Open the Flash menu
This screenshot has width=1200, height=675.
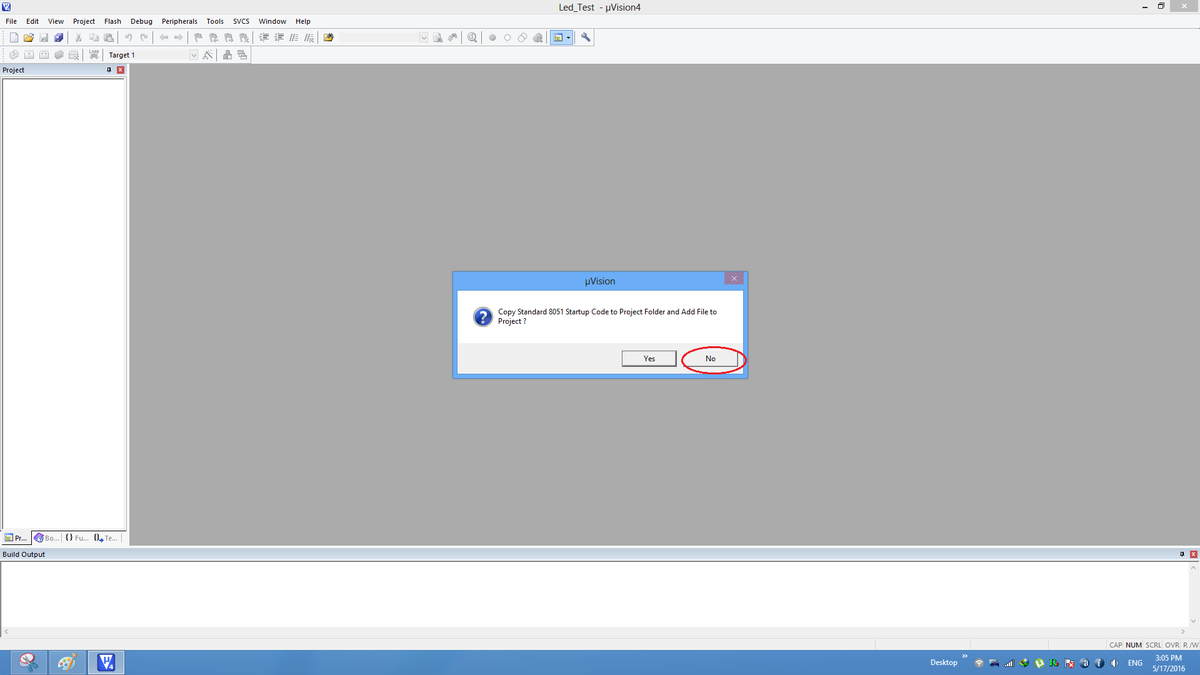pos(113,21)
